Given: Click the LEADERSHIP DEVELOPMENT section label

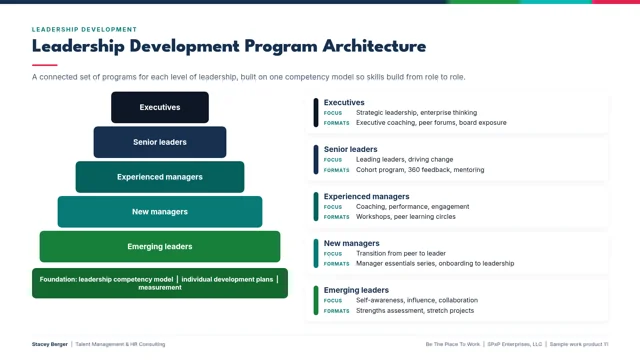Looking at the screenshot, I should pos(84,29).
